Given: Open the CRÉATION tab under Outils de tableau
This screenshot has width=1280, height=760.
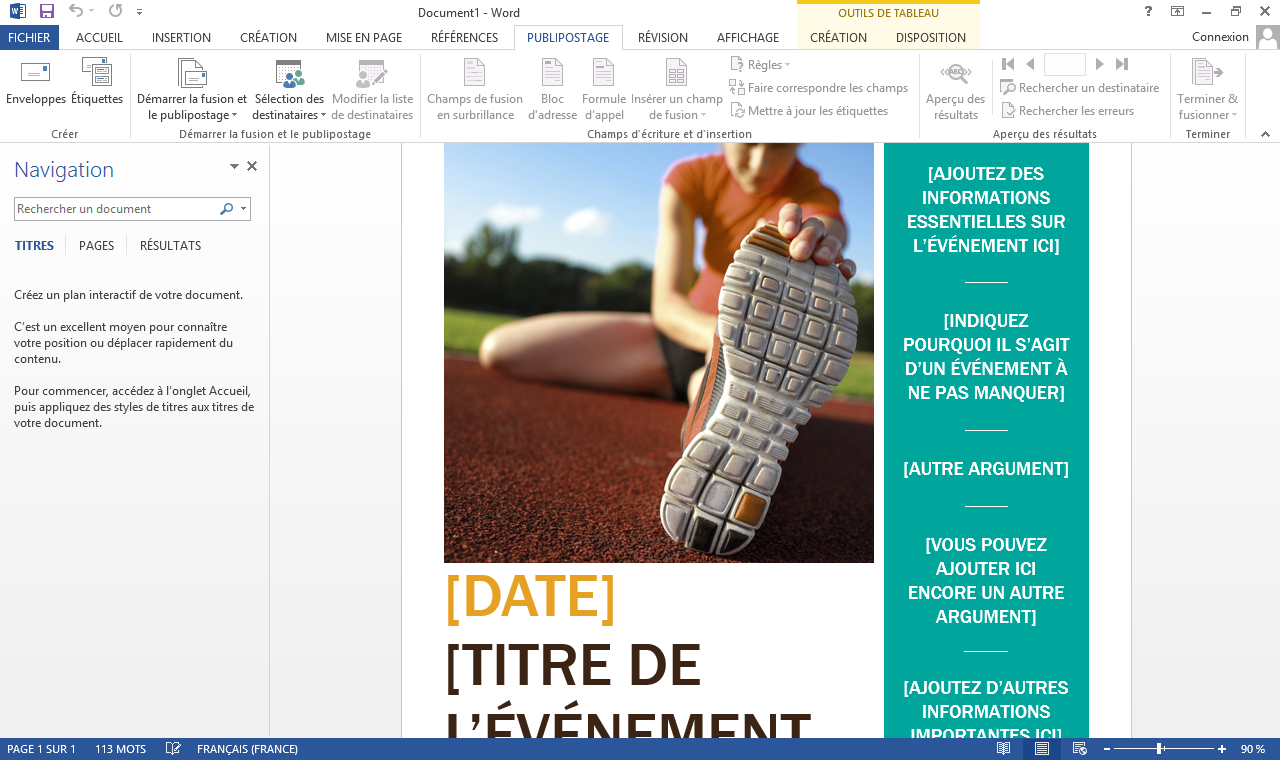Looking at the screenshot, I should (x=838, y=38).
